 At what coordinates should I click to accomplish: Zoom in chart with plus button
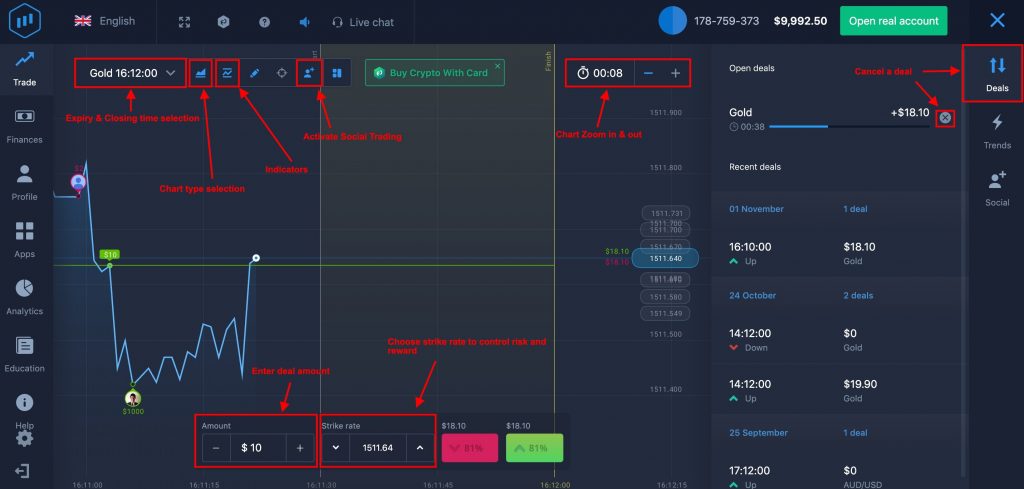coord(676,73)
